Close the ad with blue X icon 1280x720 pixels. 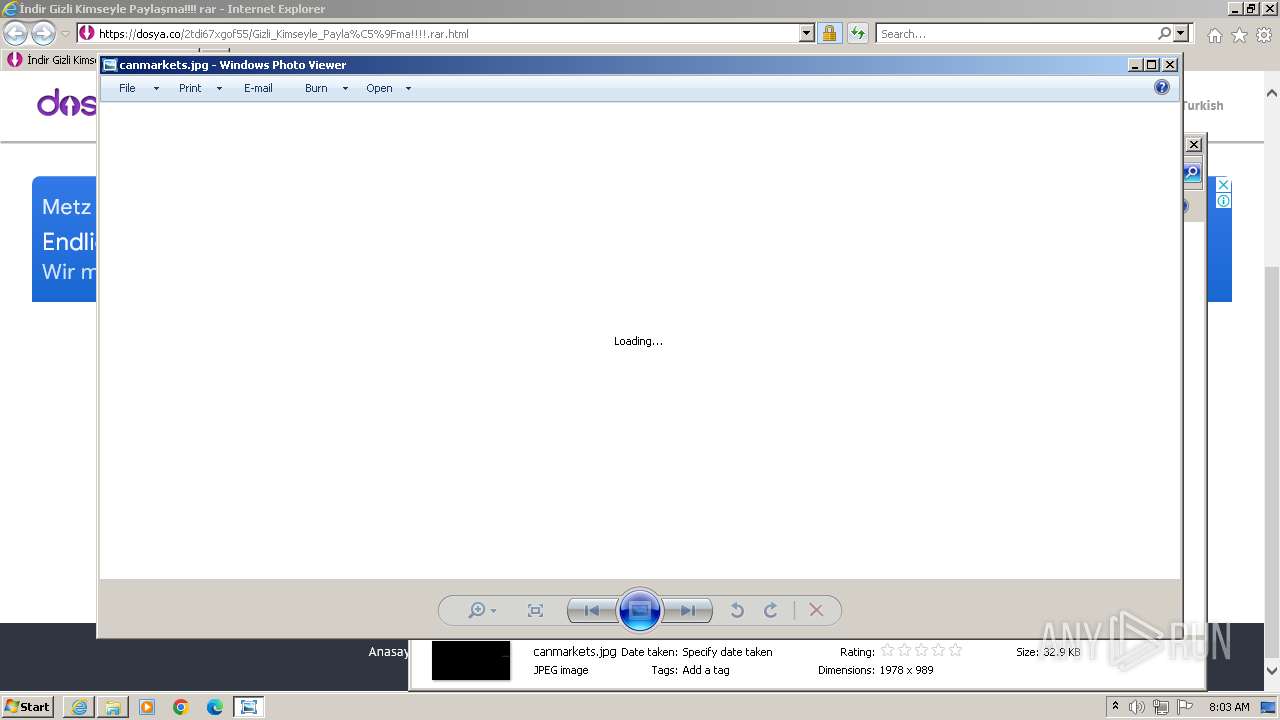click(x=1223, y=185)
